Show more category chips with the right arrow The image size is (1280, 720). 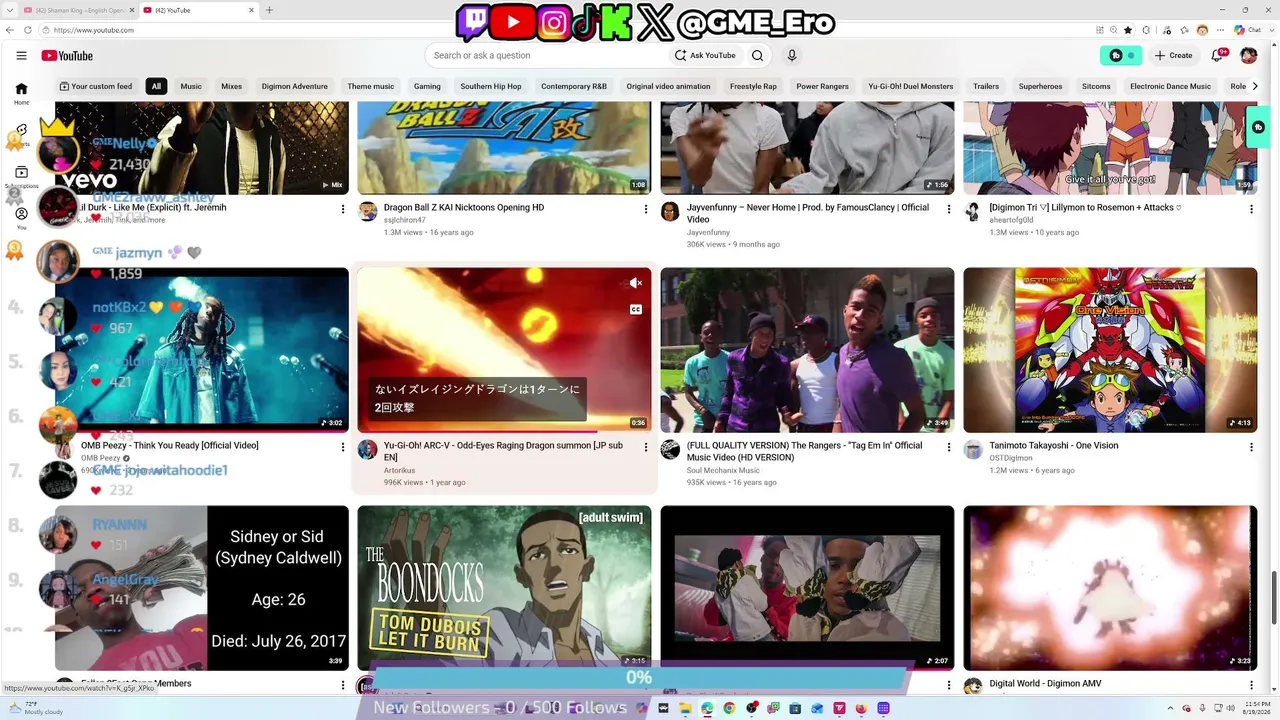tap(1256, 86)
